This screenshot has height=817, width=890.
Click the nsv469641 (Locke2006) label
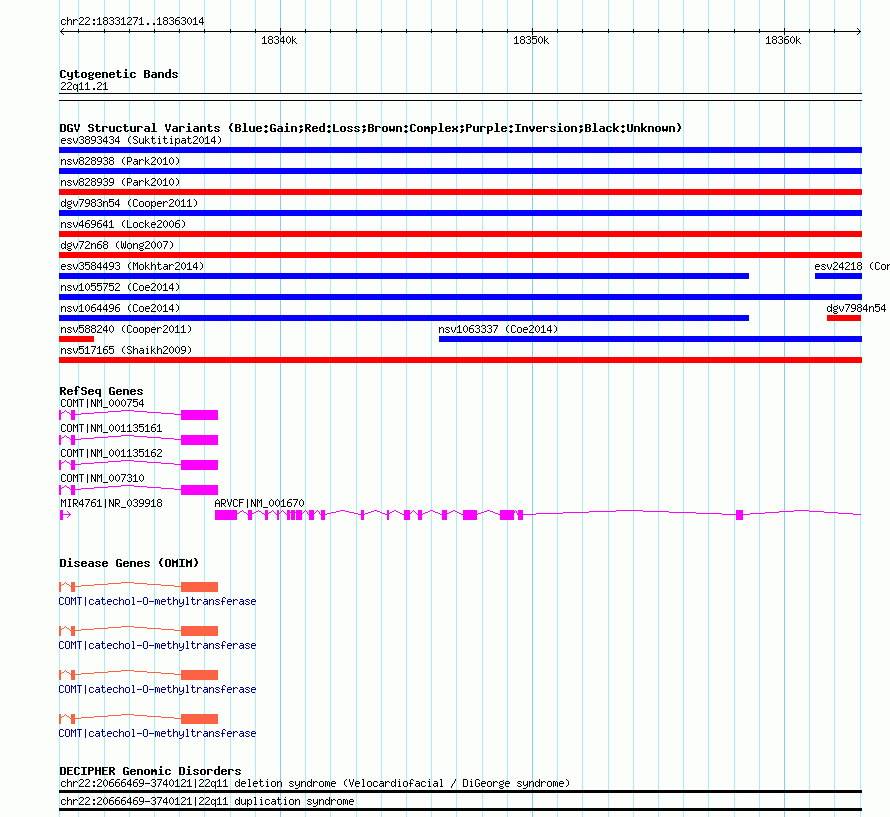(x=123, y=224)
